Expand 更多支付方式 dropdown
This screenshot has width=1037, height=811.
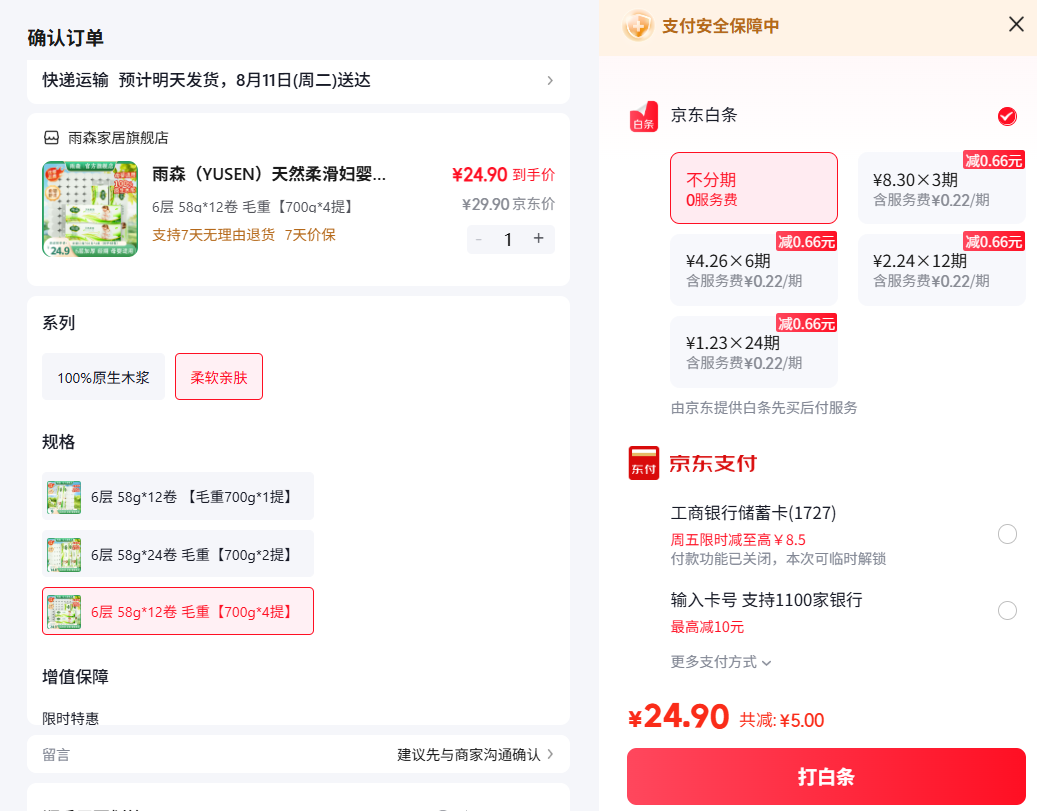[721, 662]
